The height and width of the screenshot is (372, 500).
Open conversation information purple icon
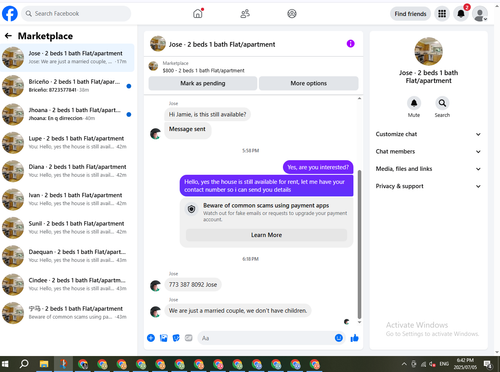point(350,44)
